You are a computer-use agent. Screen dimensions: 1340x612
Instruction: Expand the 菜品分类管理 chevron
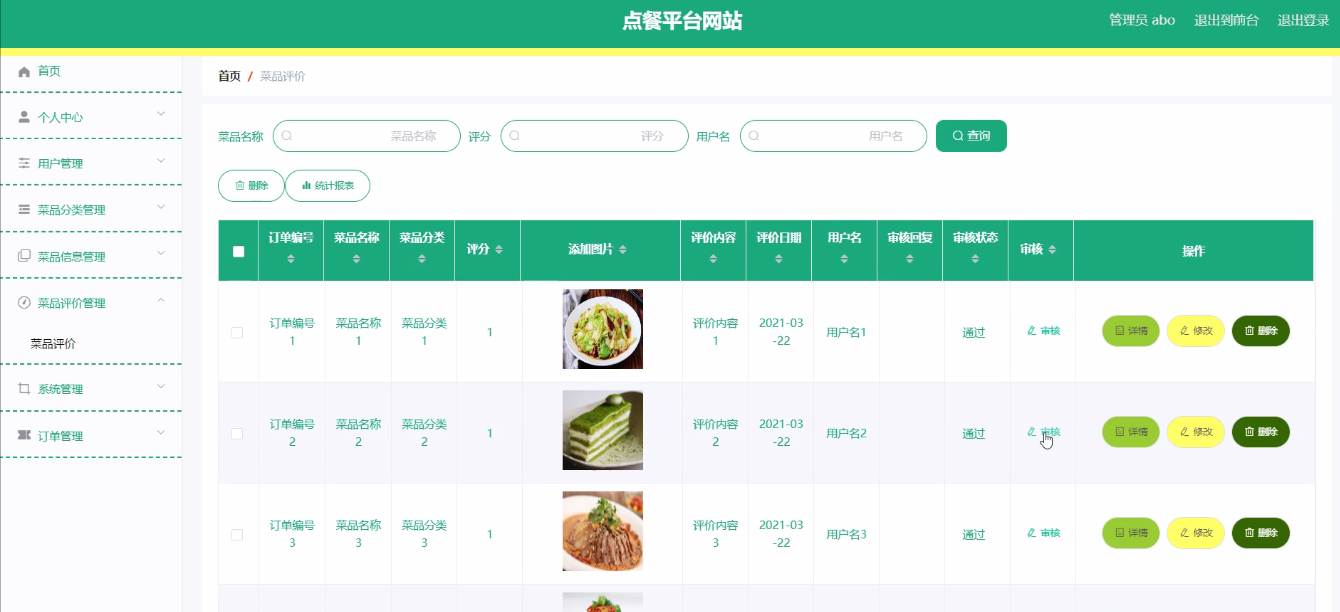click(161, 208)
